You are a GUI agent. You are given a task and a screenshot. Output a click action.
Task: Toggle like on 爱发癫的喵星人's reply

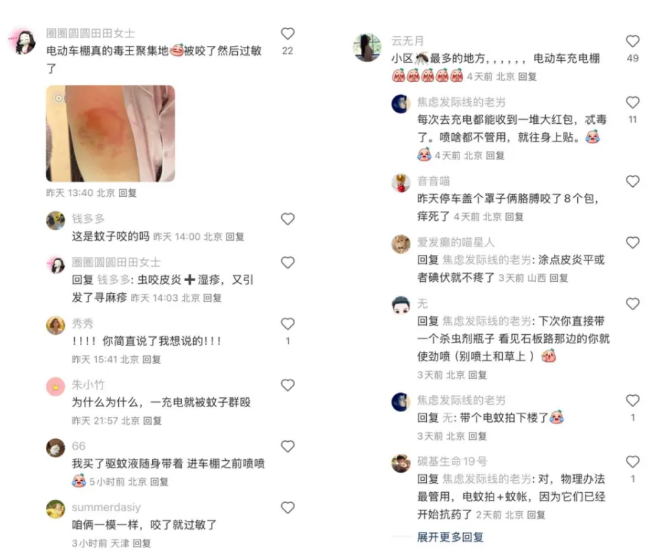tap(633, 242)
